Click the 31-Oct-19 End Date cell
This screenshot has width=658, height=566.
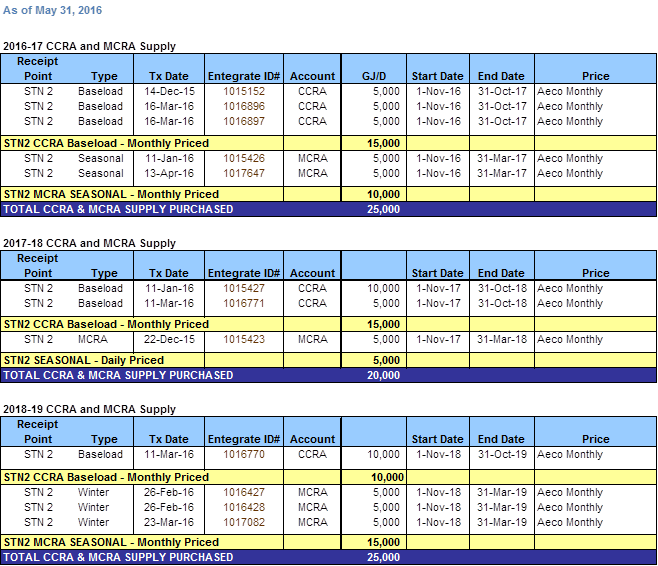(501, 454)
